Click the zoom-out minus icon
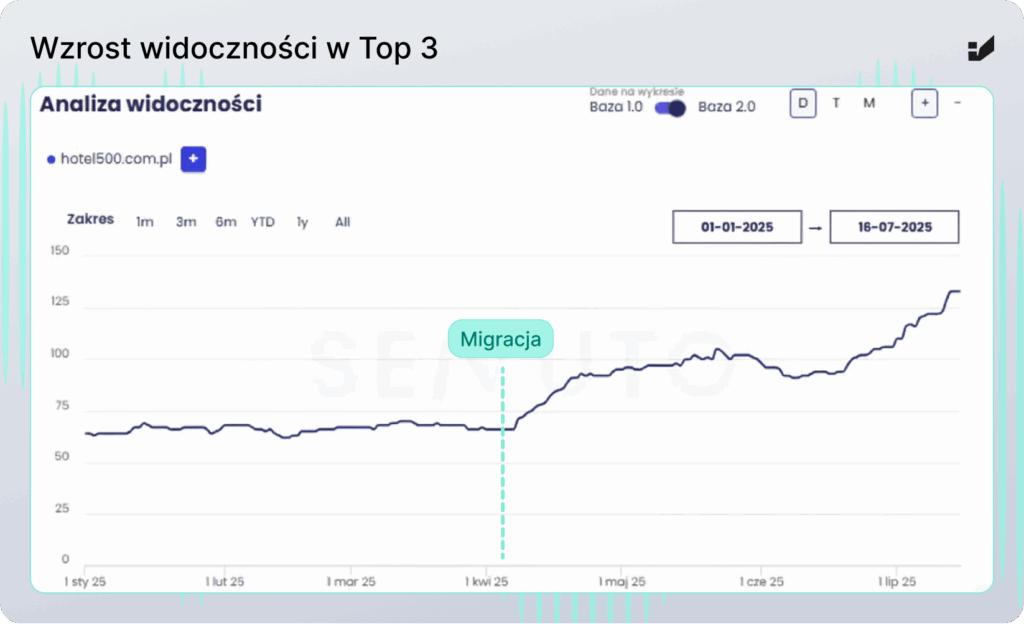Image resolution: width=1024 pixels, height=624 pixels. pyautogui.click(x=957, y=103)
